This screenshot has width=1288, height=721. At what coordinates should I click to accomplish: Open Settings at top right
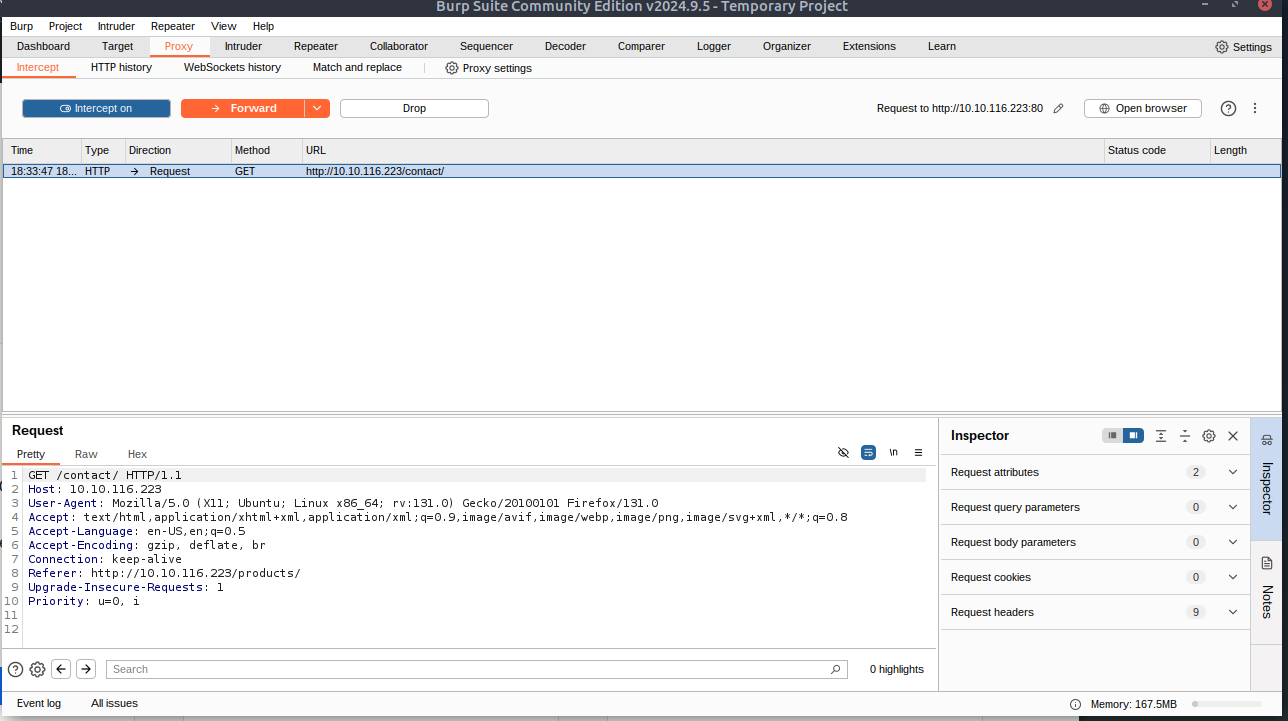(1243, 47)
